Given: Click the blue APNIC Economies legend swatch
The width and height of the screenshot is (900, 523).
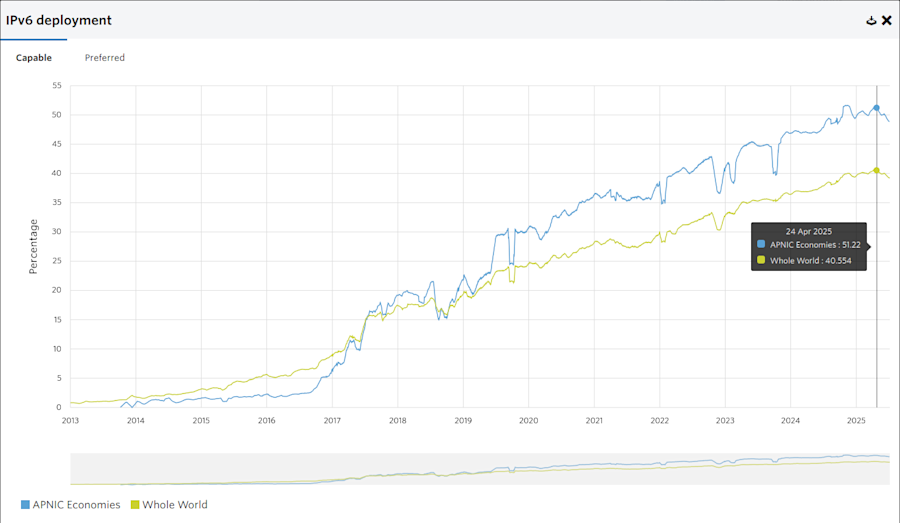Looking at the screenshot, I should (25, 505).
